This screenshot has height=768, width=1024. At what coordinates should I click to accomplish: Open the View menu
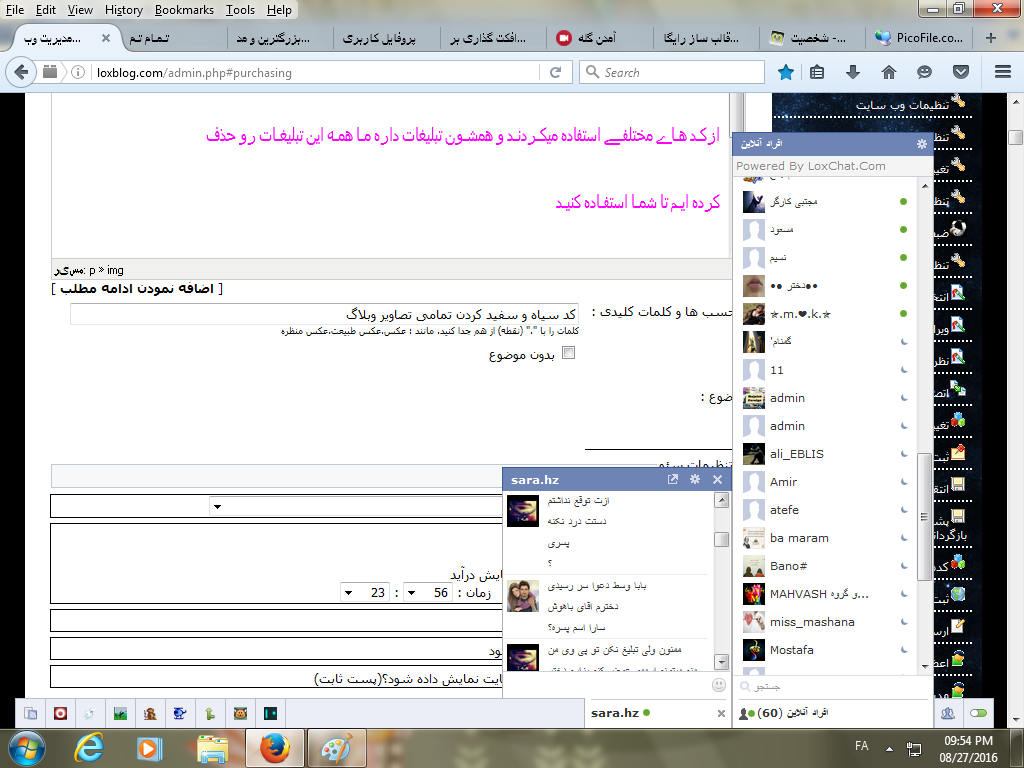[80, 10]
